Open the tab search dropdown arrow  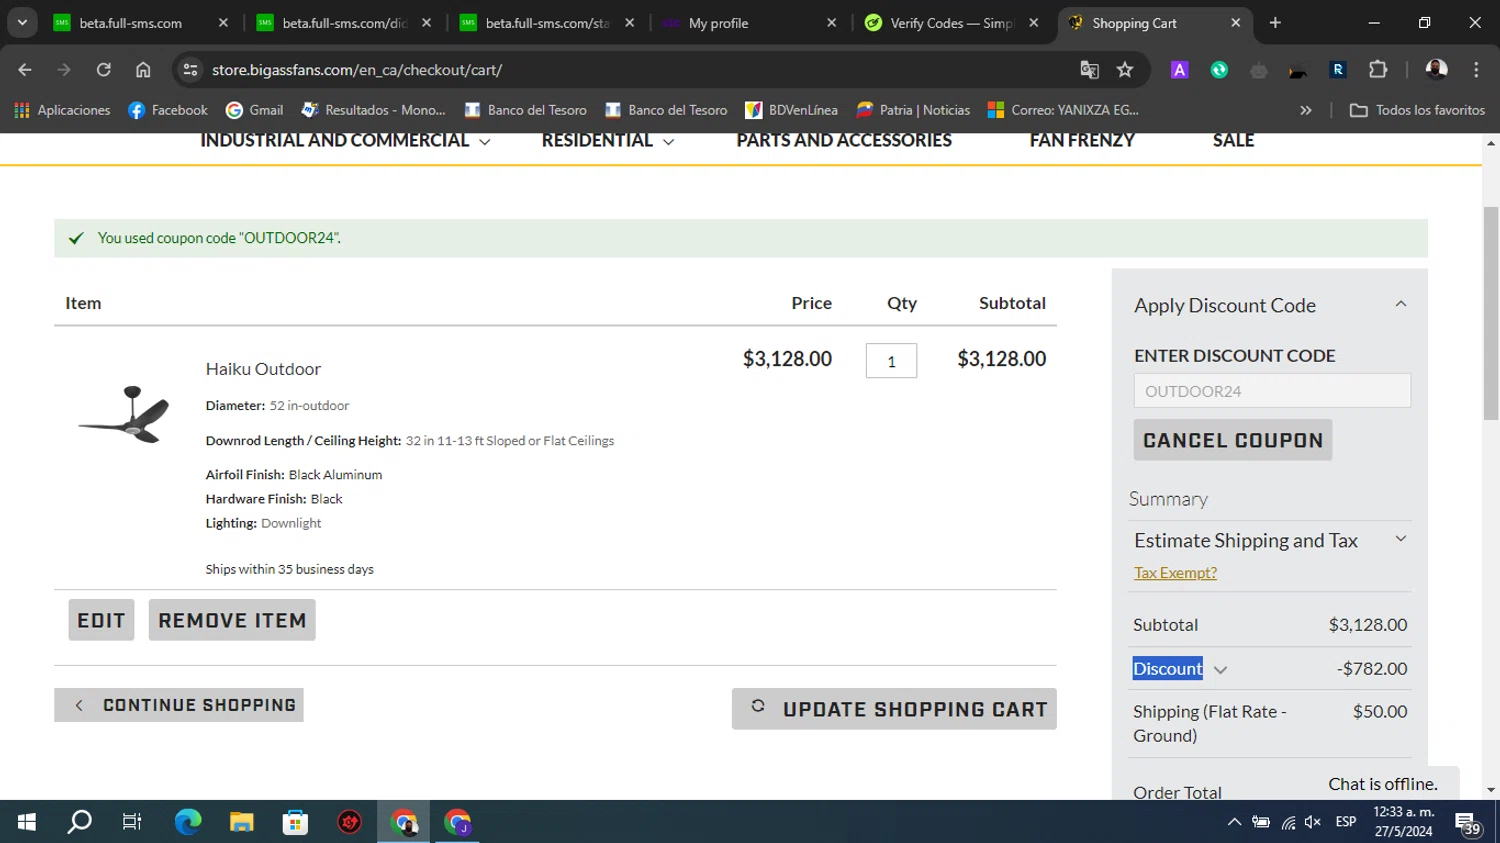pyautogui.click(x=21, y=22)
